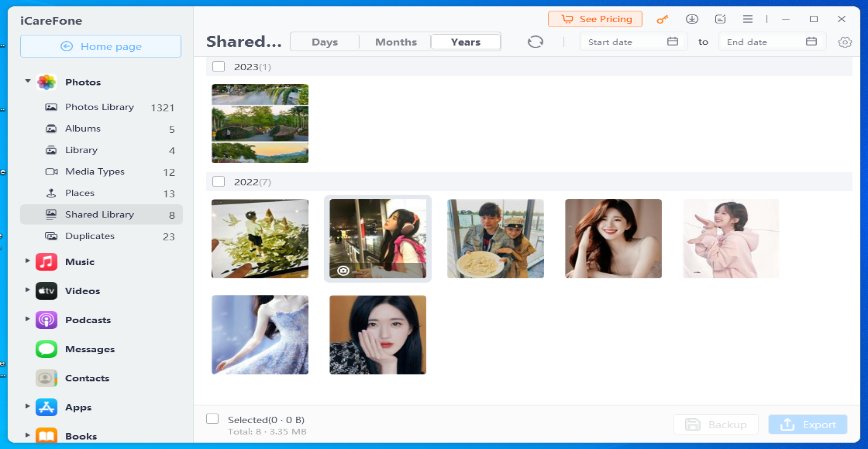Open the download icon in title bar
The image size is (868, 449).
pyautogui.click(x=691, y=19)
